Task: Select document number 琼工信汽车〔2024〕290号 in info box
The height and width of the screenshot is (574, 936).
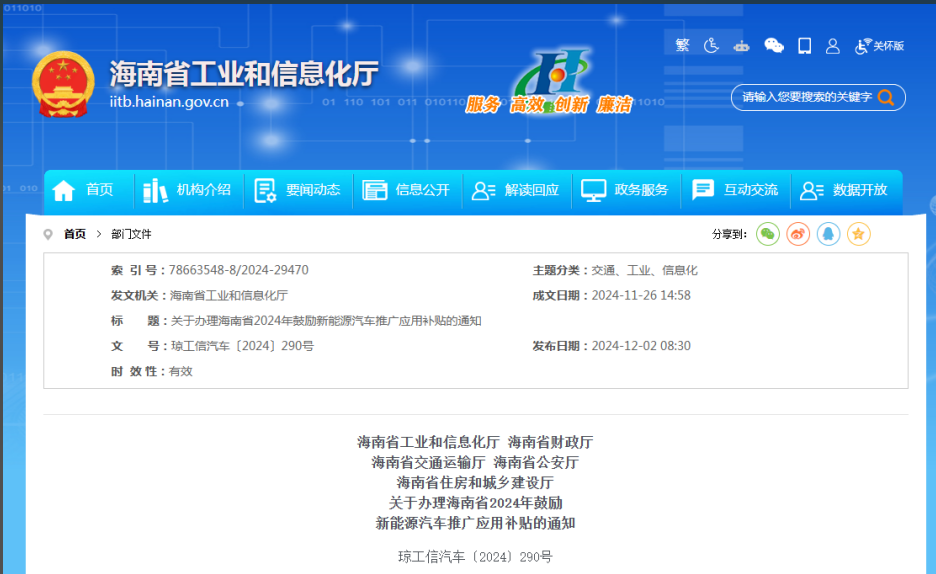Action: click(x=242, y=346)
